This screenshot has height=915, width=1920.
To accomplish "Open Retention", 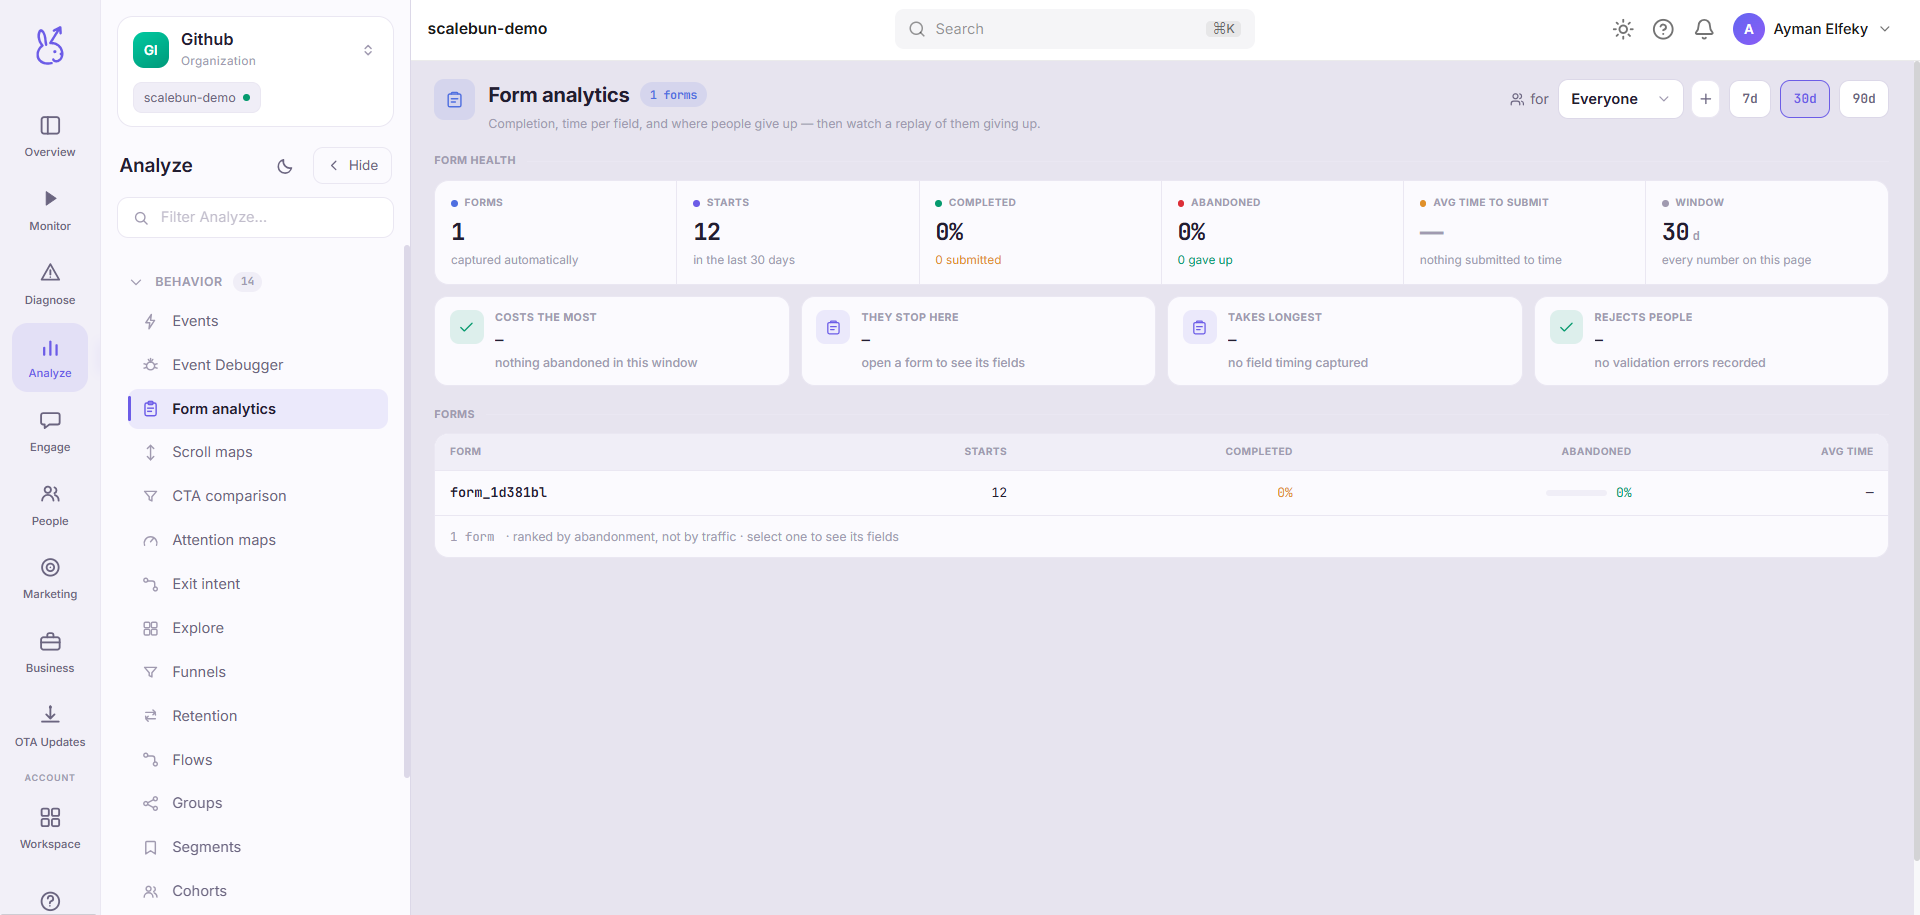I will click(x=258, y=716).
